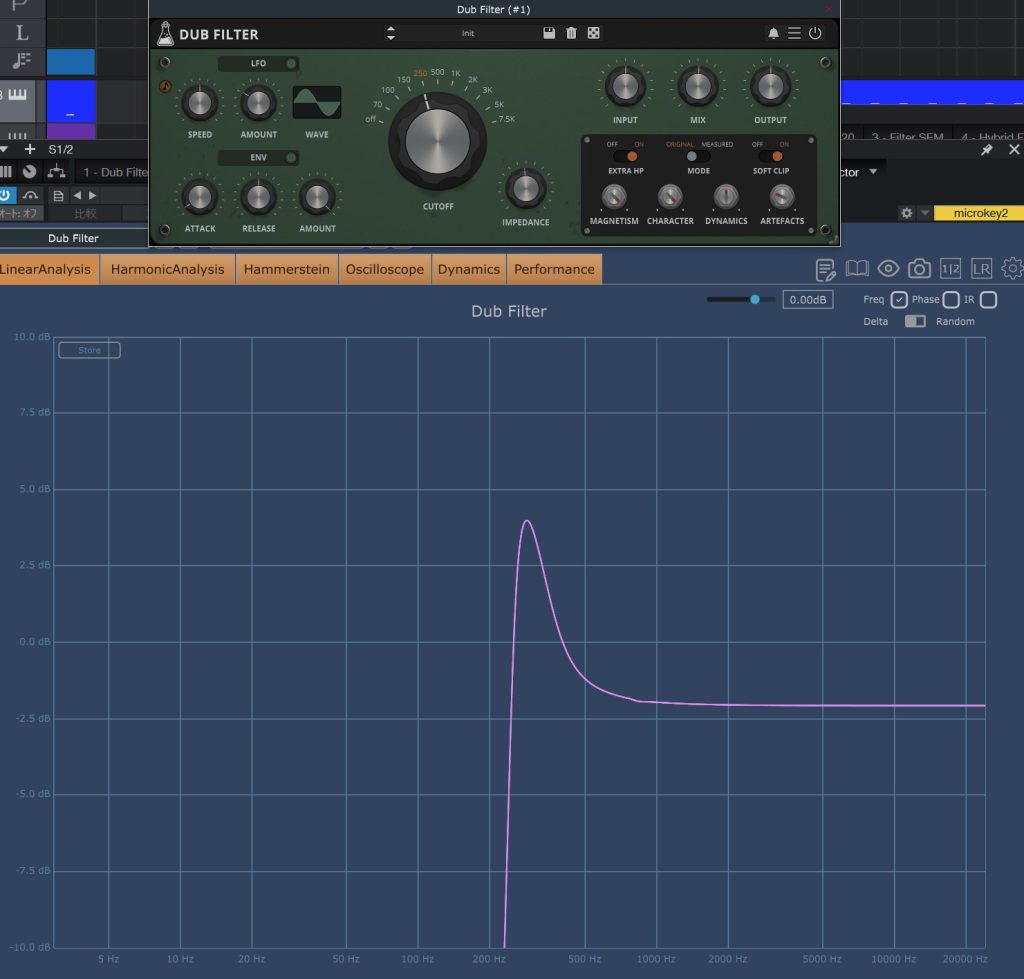1024x979 pixels.
Task: Click the notification bell in Dub Filter
Action: point(773,33)
